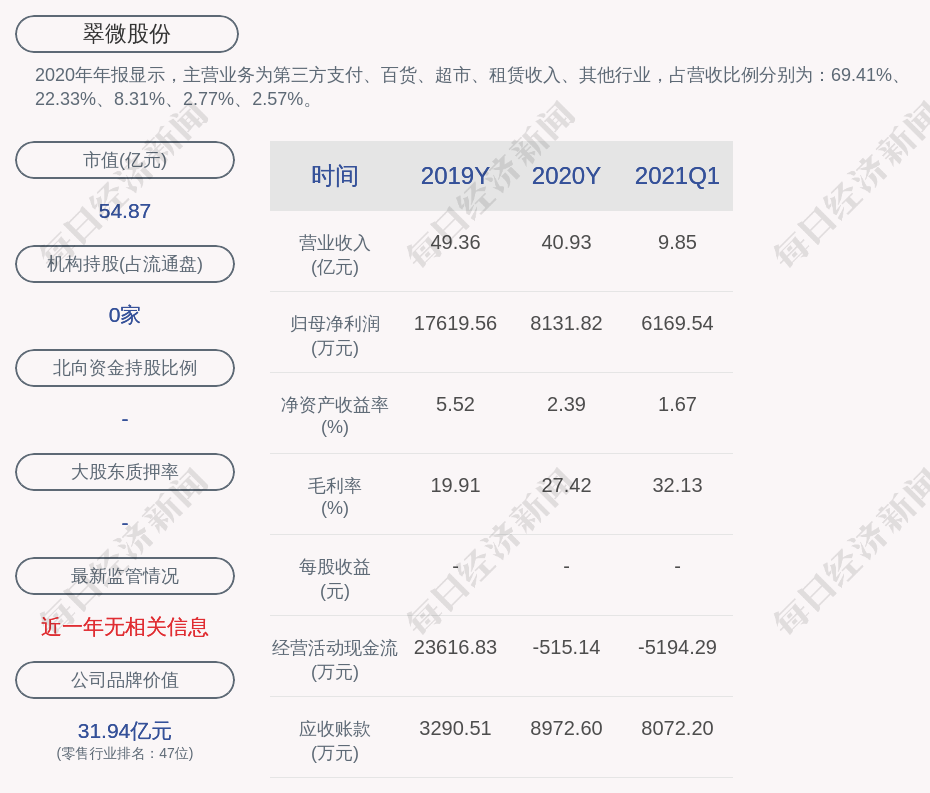The width and height of the screenshot is (930, 793).
Task: Click the 17619.56 net profit cell
Action: click(x=455, y=324)
